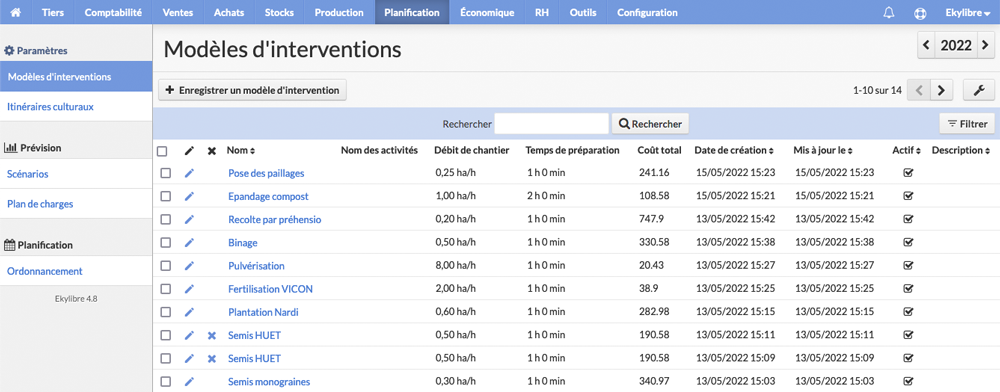Edit Binage with pencil icon
1000x392 pixels.
[189, 242]
